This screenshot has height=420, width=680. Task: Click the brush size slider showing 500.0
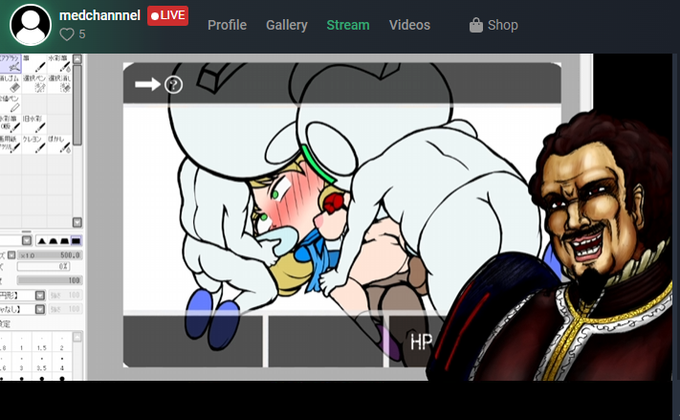49,255
